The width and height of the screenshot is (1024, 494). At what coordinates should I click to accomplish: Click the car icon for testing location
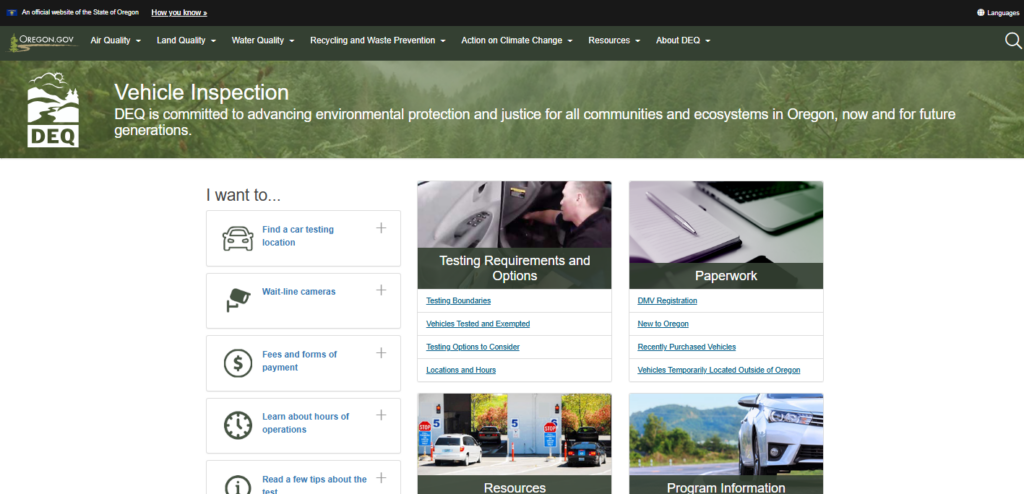(237, 237)
